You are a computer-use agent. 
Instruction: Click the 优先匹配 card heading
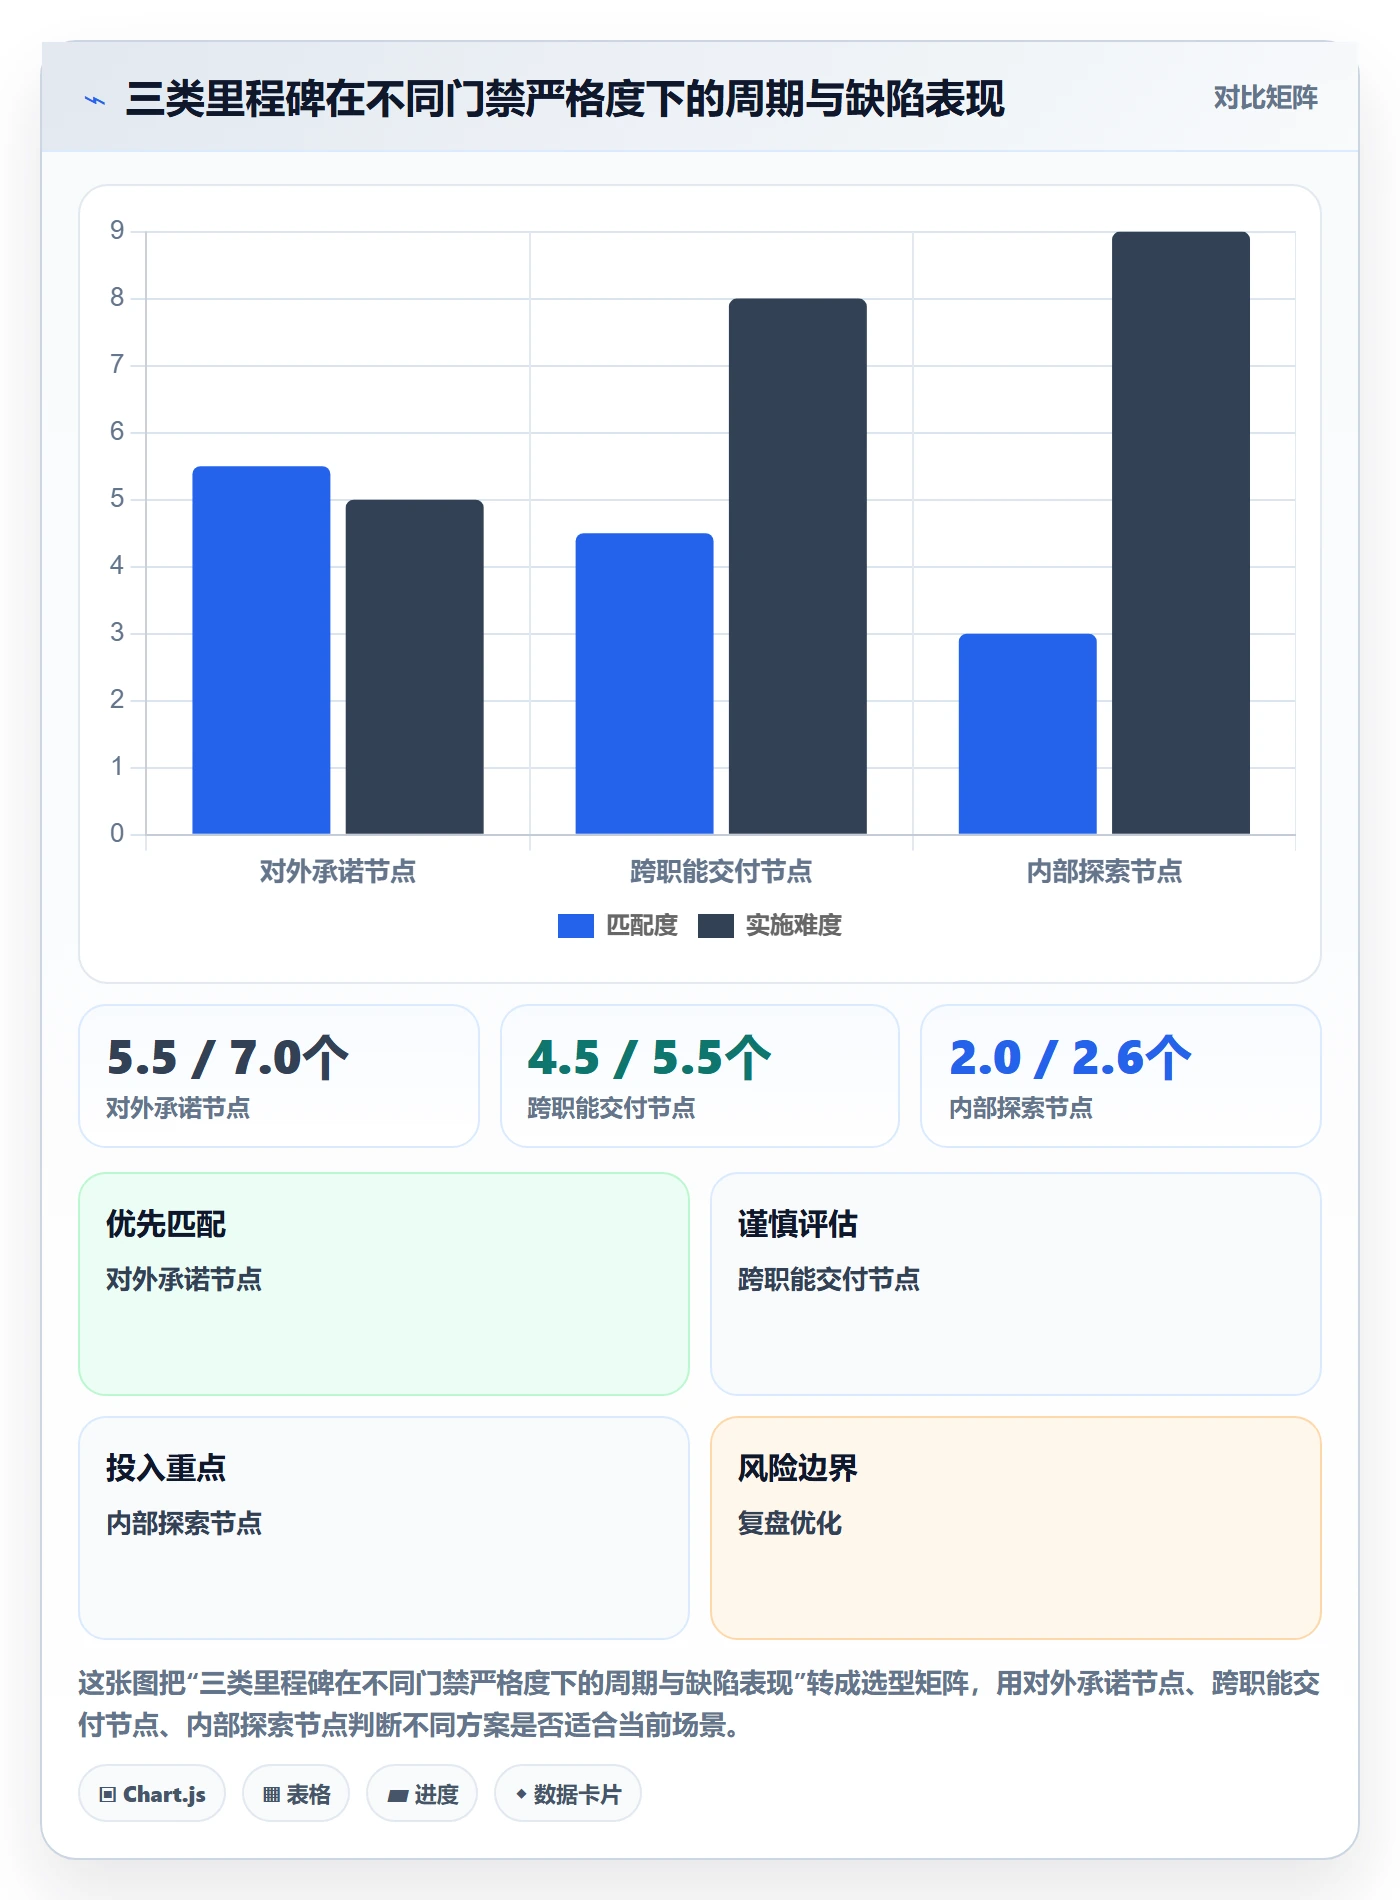pos(166,1224)
